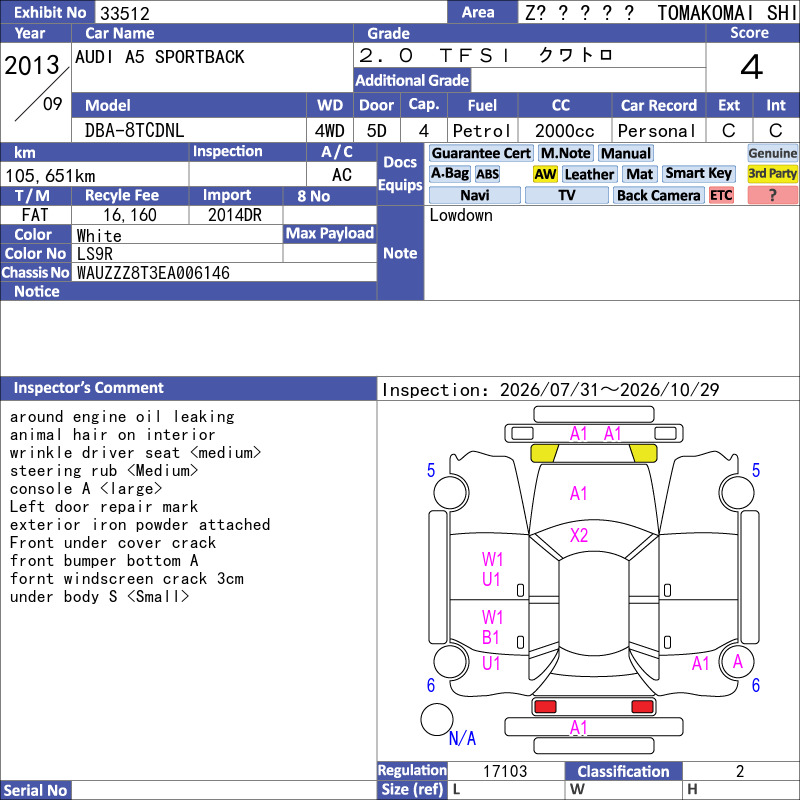The height and width of the screenshot is (800, 800).
Task: Select the A1 mark on the rear bumper
Action: coord(579,728)
